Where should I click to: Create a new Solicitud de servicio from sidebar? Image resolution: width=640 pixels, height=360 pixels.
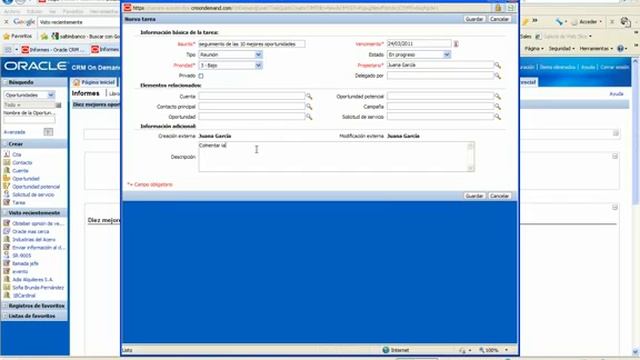(33, 195)
